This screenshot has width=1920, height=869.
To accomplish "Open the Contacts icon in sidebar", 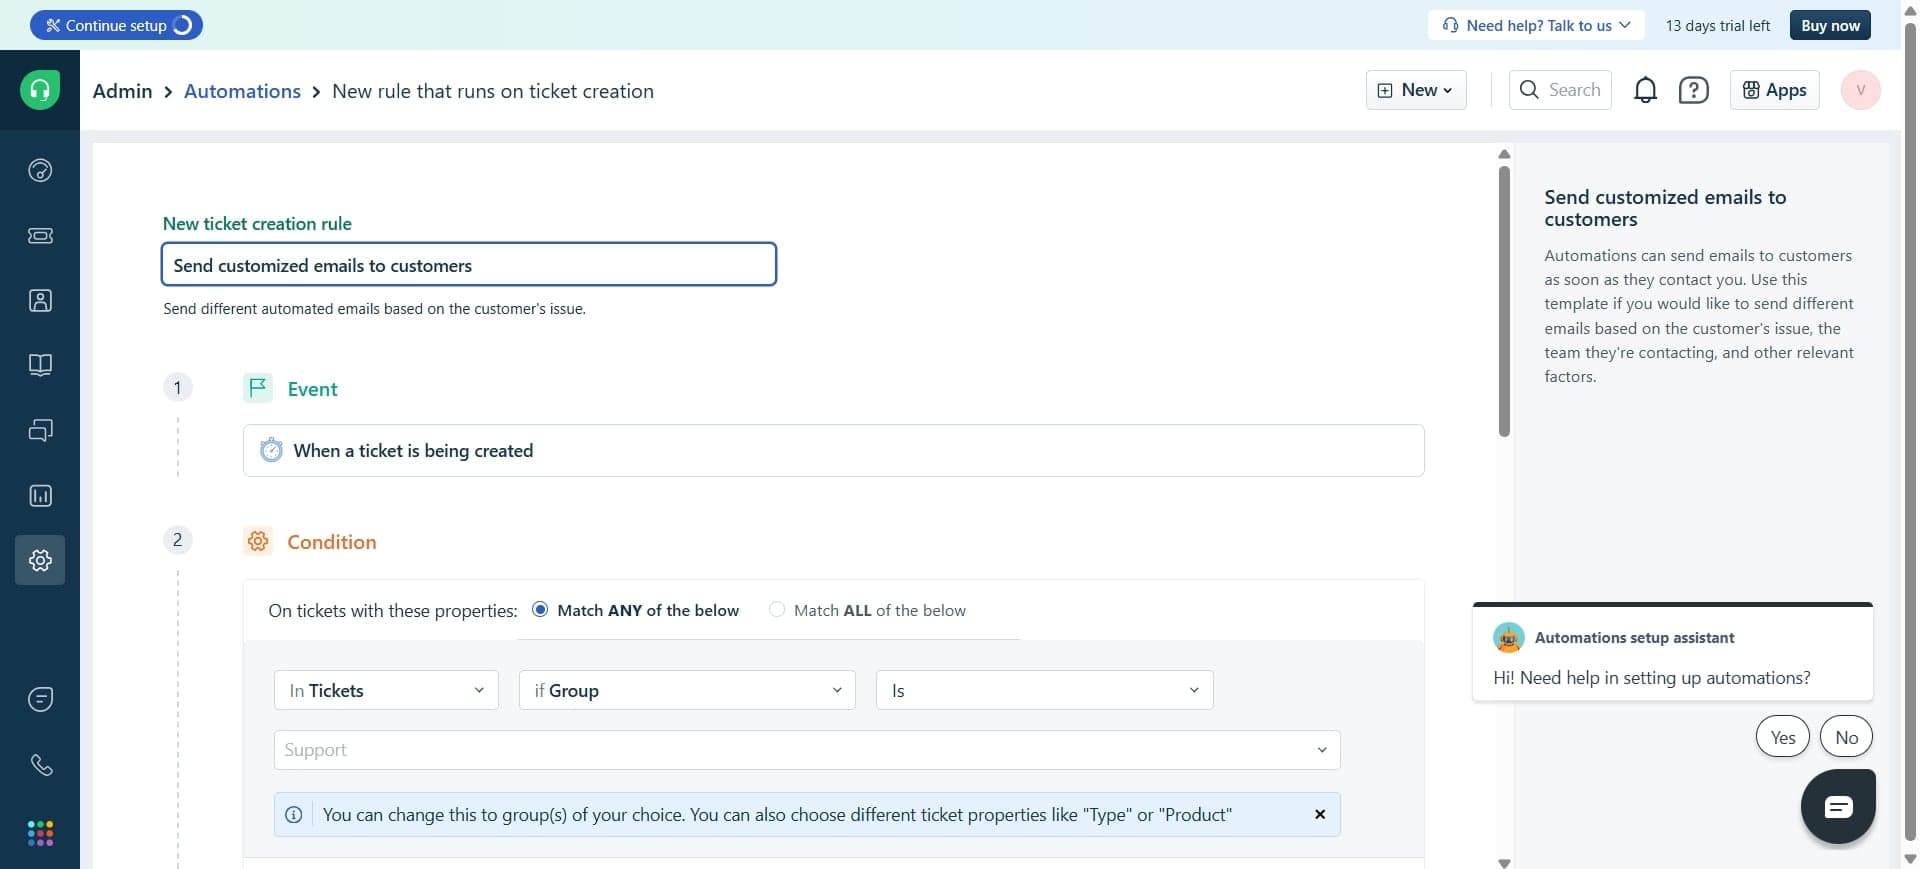I will [40, 301].
